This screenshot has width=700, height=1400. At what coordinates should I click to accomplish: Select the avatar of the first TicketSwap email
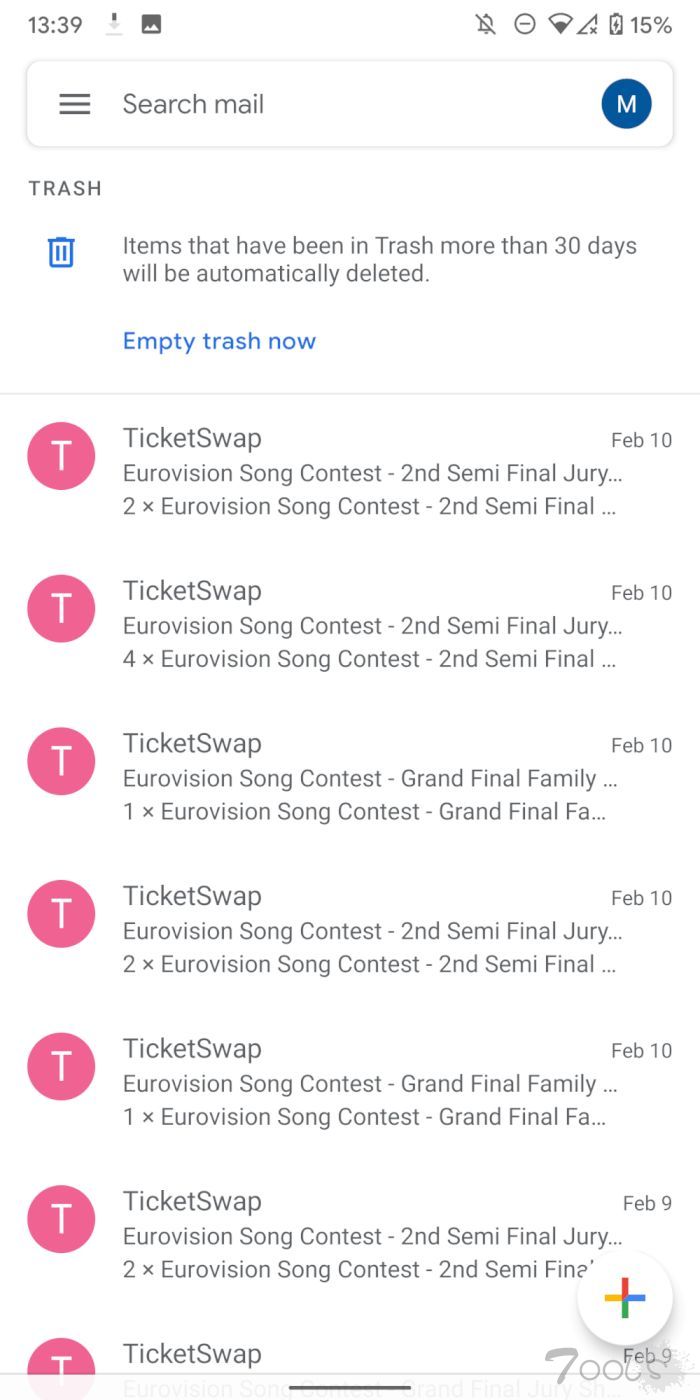[61, 455]
